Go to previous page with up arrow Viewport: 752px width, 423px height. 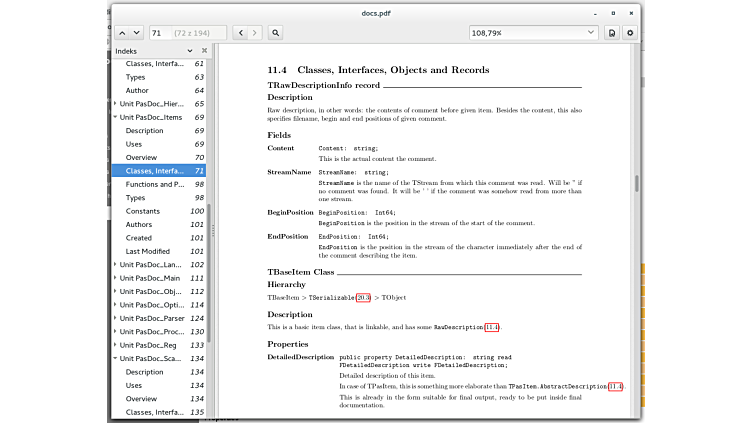(122, 33)
